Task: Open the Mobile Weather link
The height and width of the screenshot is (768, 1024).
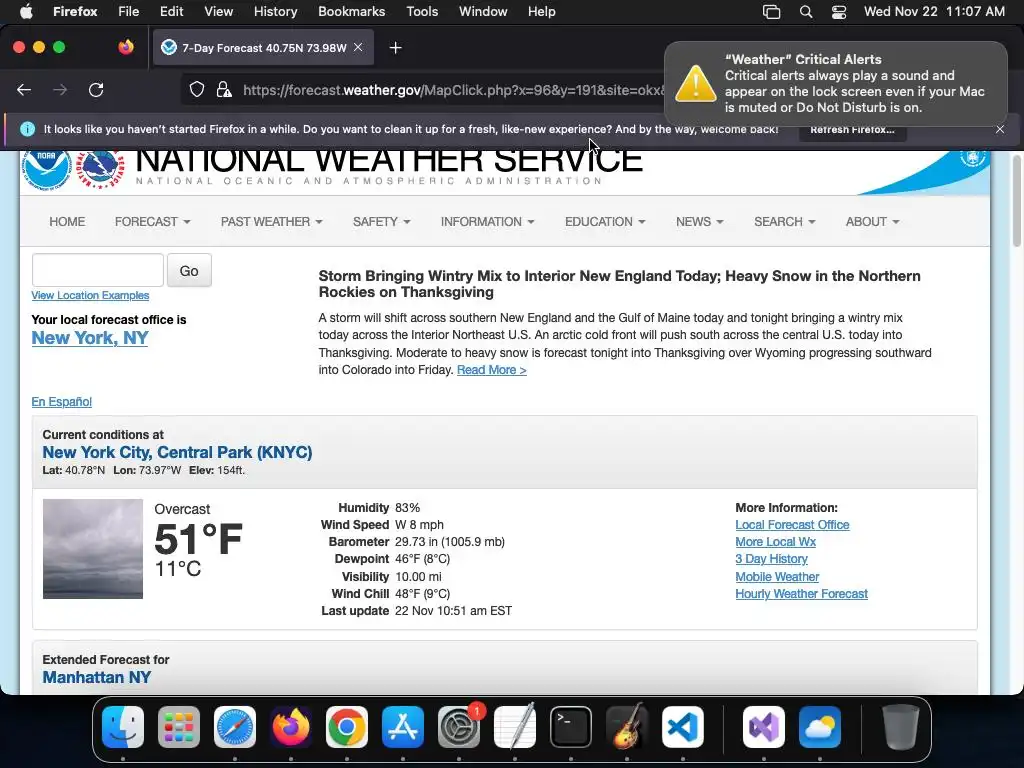Action: (777, 577)
